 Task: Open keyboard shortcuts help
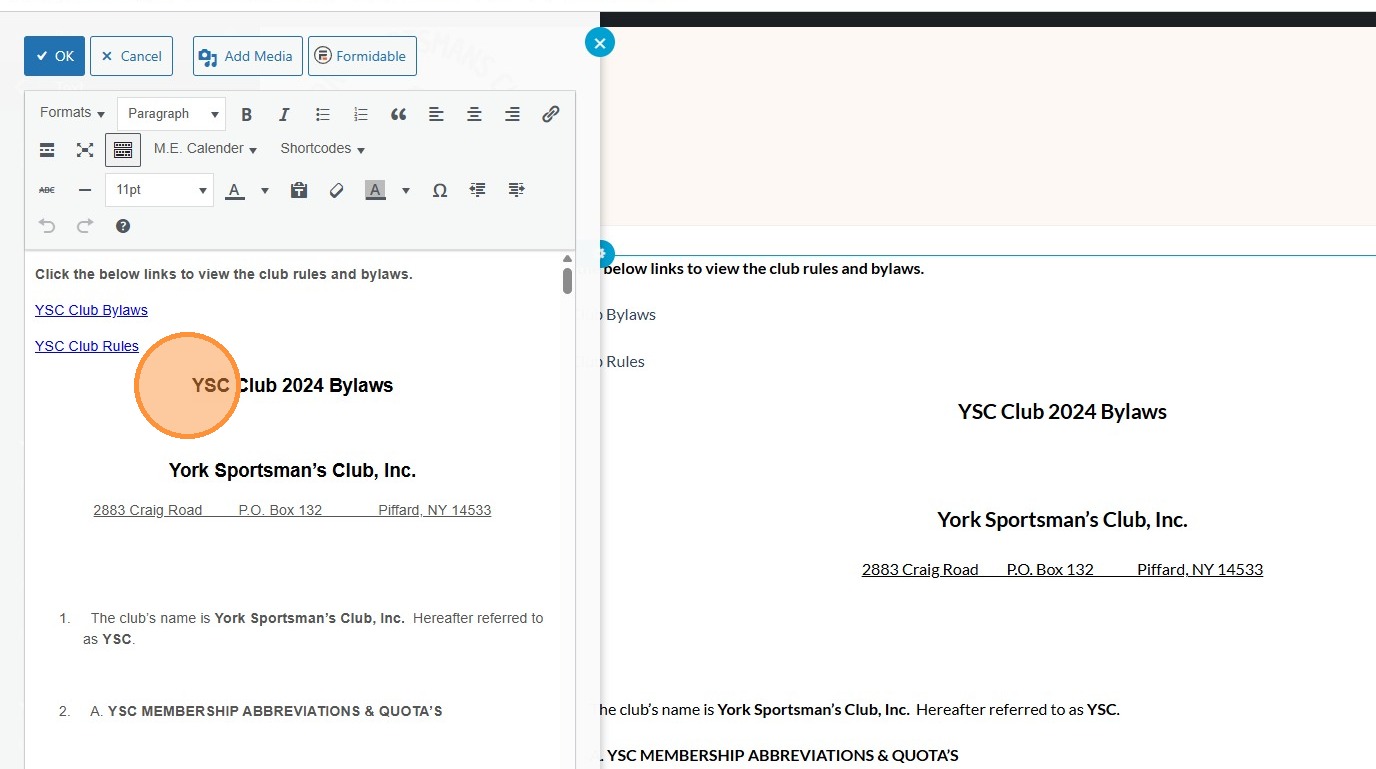[x=123, y=226]
